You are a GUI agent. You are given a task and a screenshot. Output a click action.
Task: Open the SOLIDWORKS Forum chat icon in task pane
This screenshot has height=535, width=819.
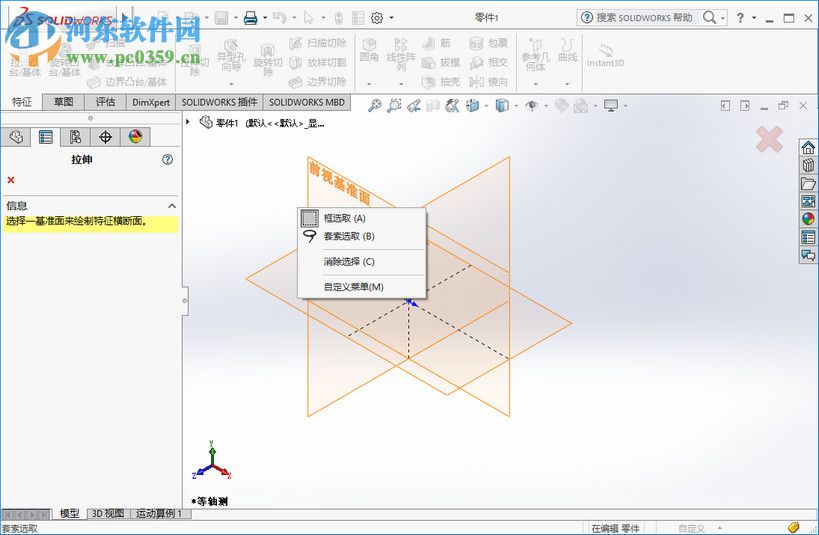tap(808, 255)
